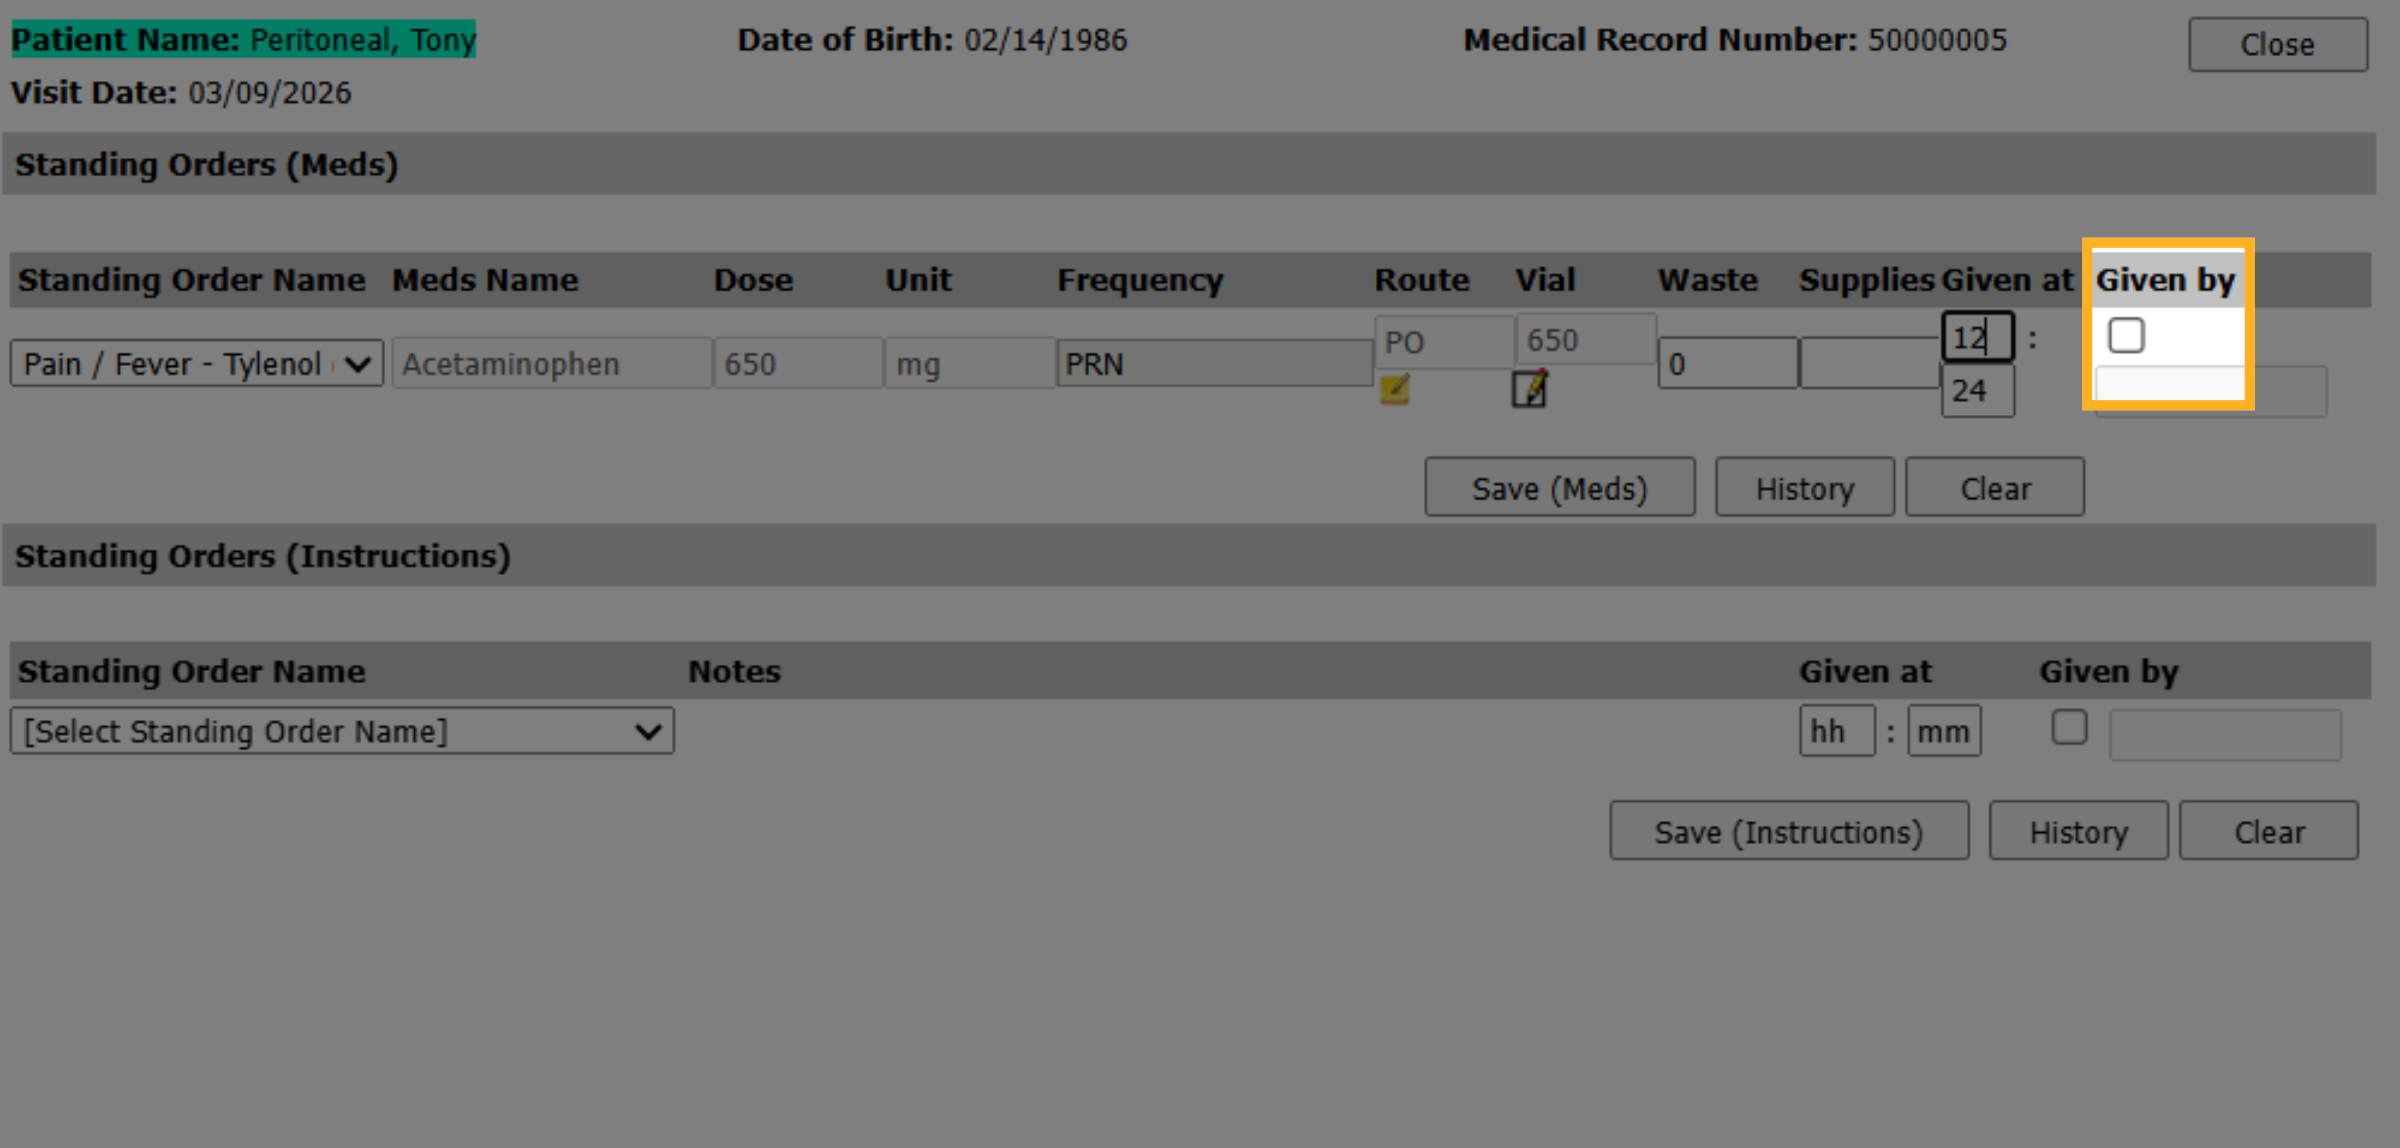Focus the Meds Given at hour field showing 12
This screenshot has height=1148, width=2400.
(1978, 337)
